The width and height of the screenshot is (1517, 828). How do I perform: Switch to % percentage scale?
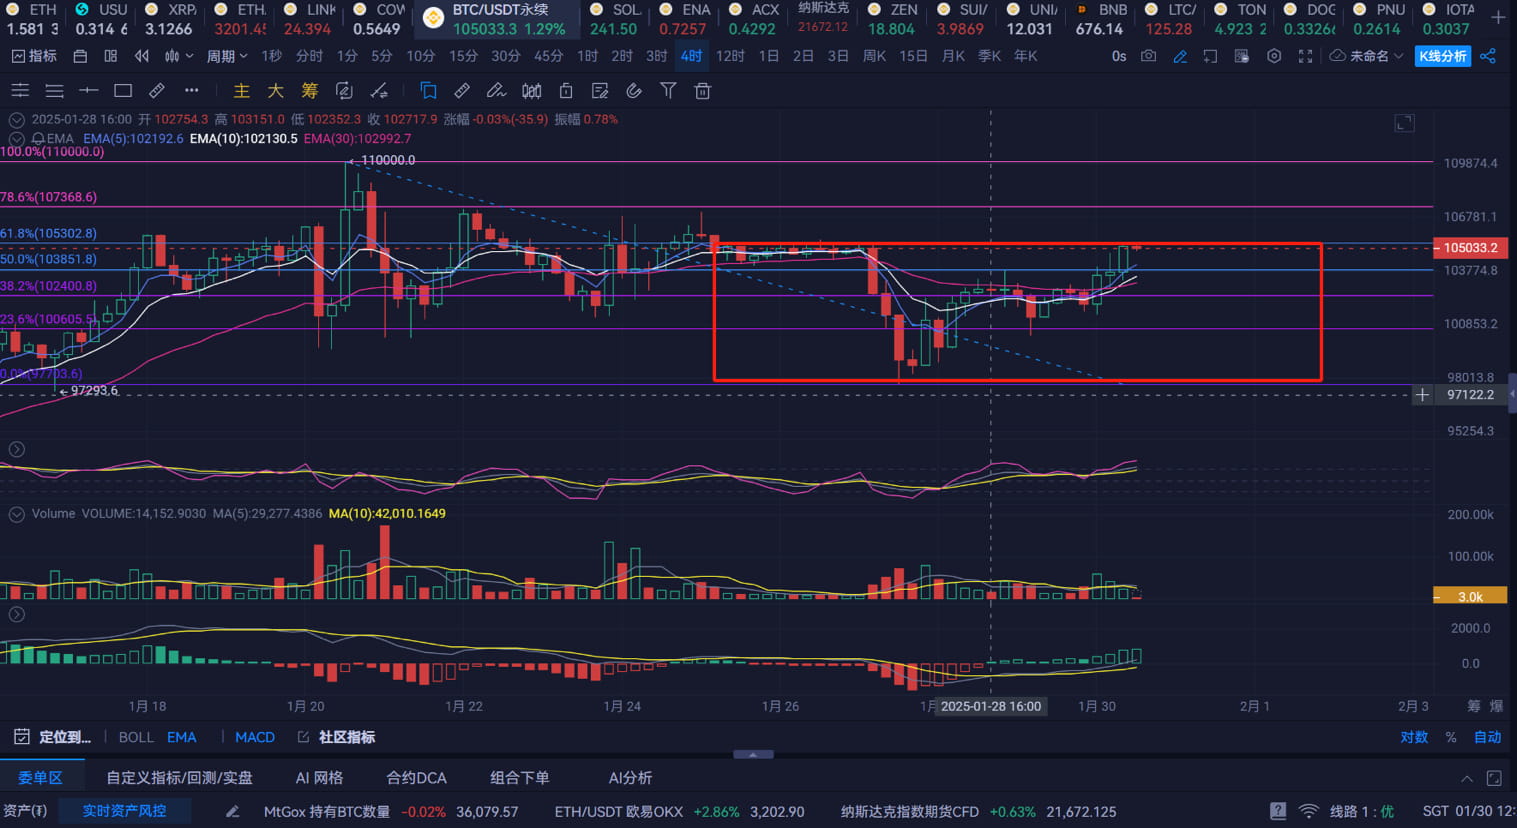click(1451, 737)
